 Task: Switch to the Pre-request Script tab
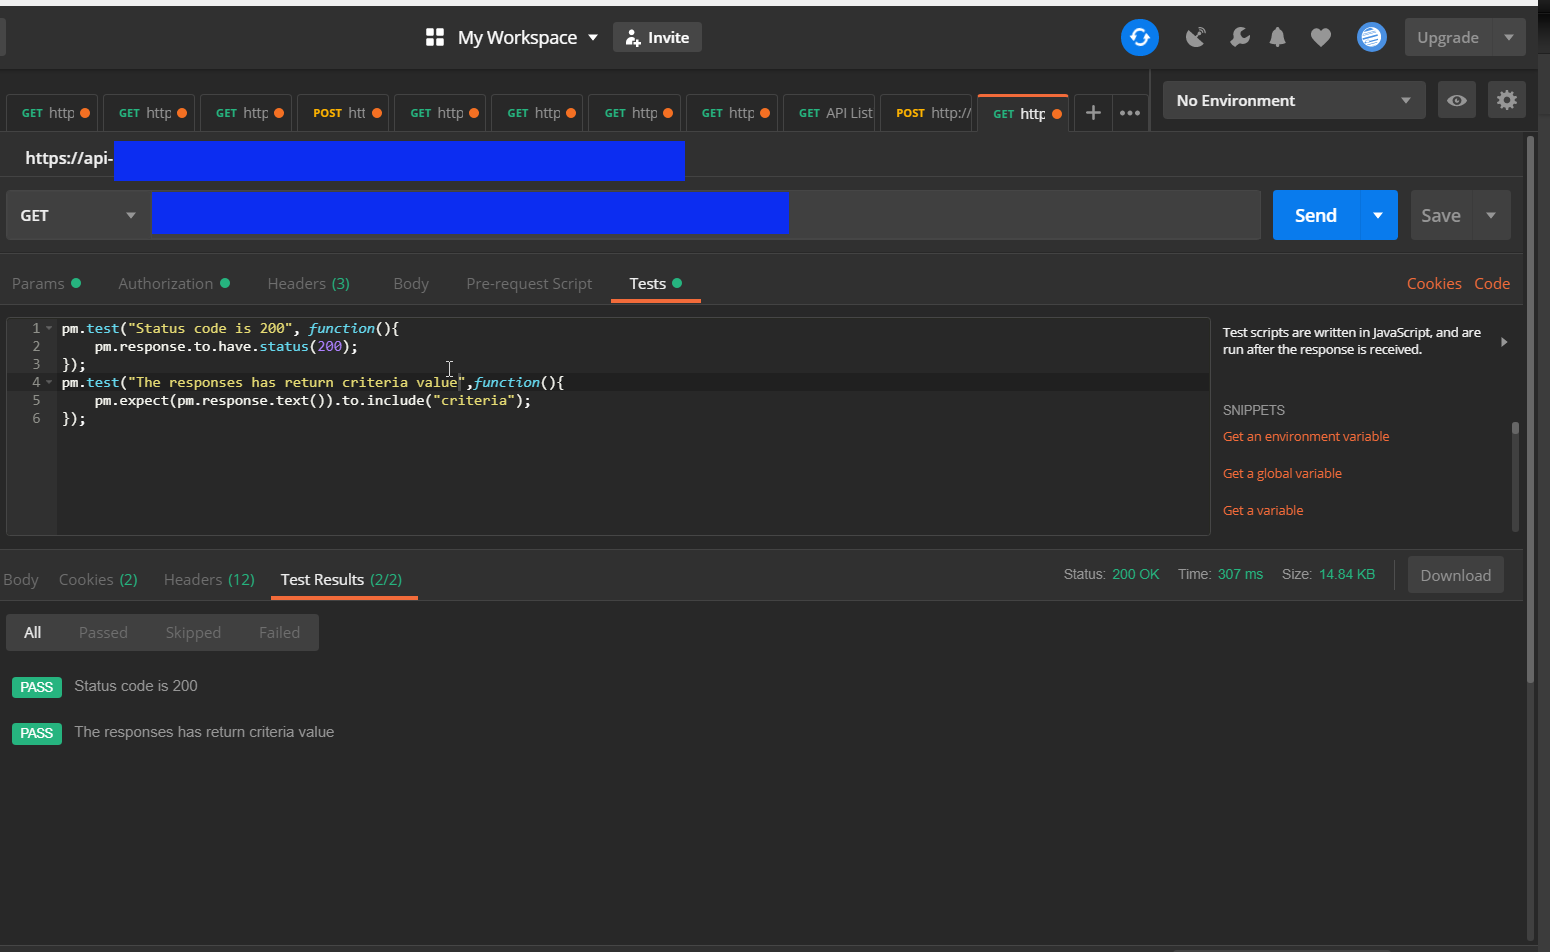coord(529,284)
